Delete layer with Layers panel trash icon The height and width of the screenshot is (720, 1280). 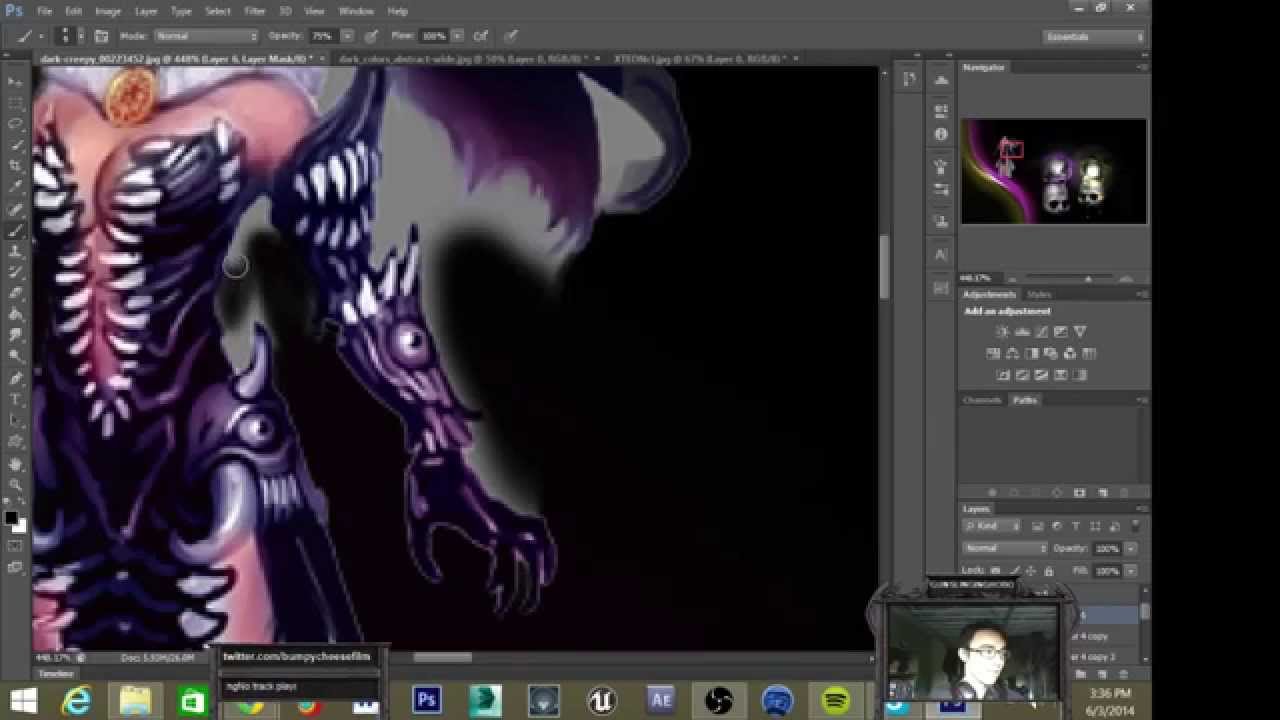coord(1123,675)
